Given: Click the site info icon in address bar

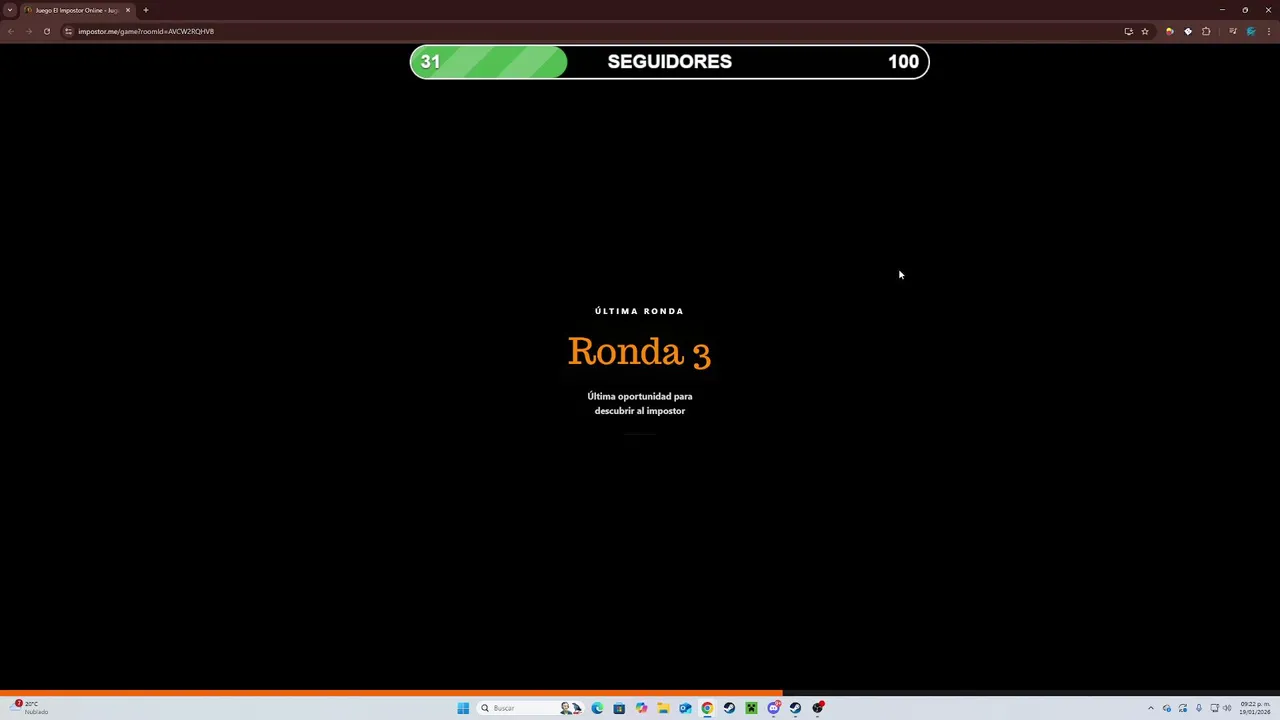Looking at the screenshot, I should [68, 31].
